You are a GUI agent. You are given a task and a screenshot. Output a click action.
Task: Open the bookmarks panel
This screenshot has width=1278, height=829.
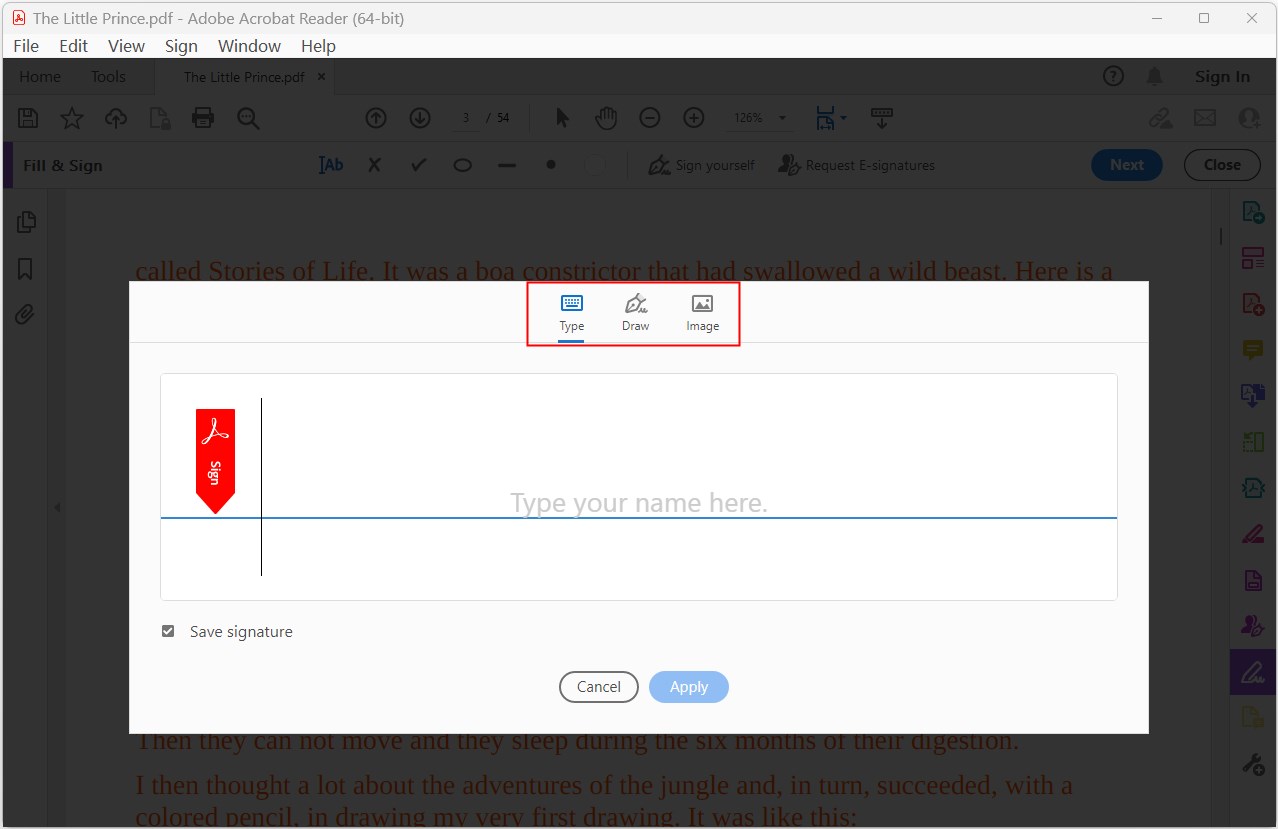point(24,268)
